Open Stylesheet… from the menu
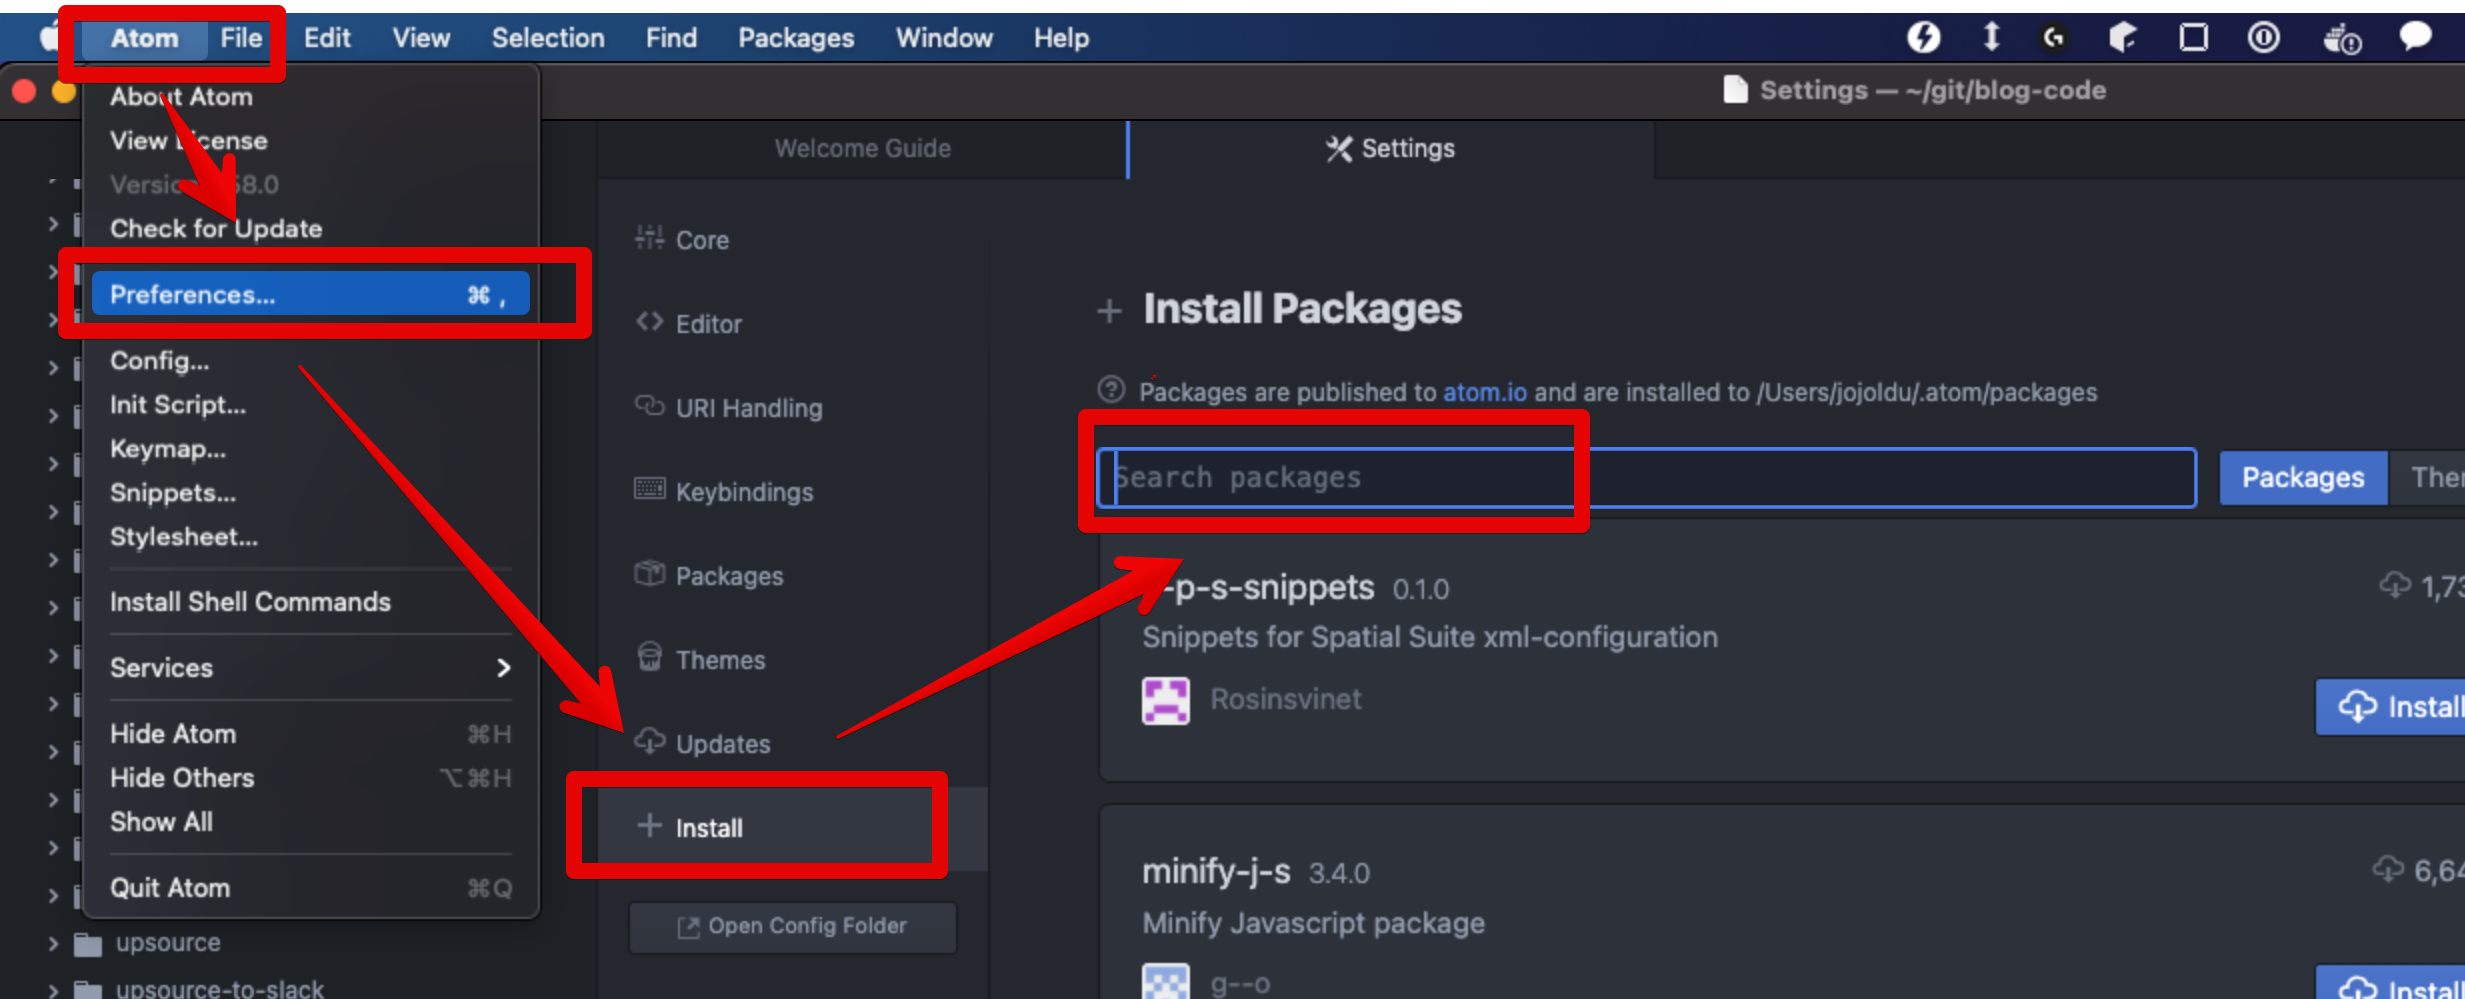This screenshot has height=999, width=2465. pos(310,537)
